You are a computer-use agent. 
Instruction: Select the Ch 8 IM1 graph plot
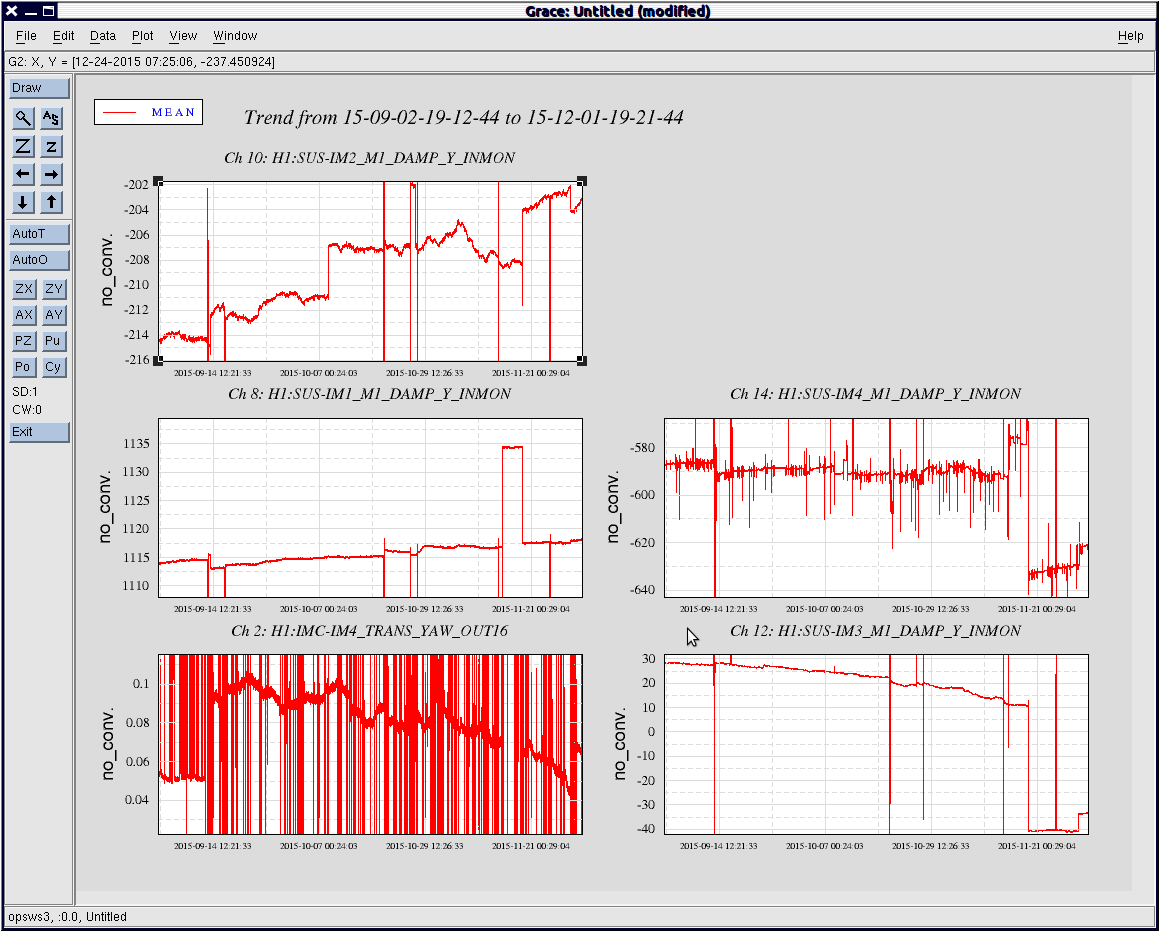point(370,507)
